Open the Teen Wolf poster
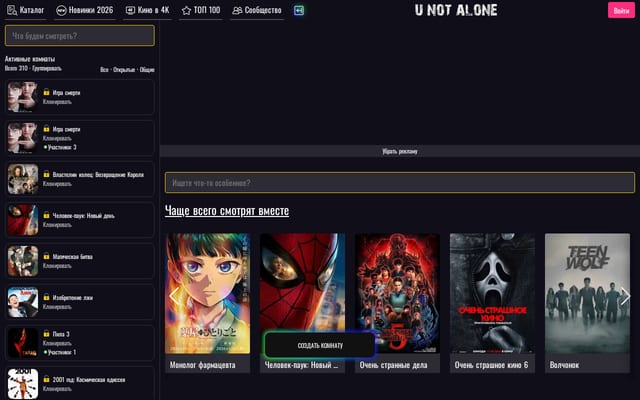Image resolution: width=640 pixels, height=400 pixels. pyautogui.click(x=587, y=293)
